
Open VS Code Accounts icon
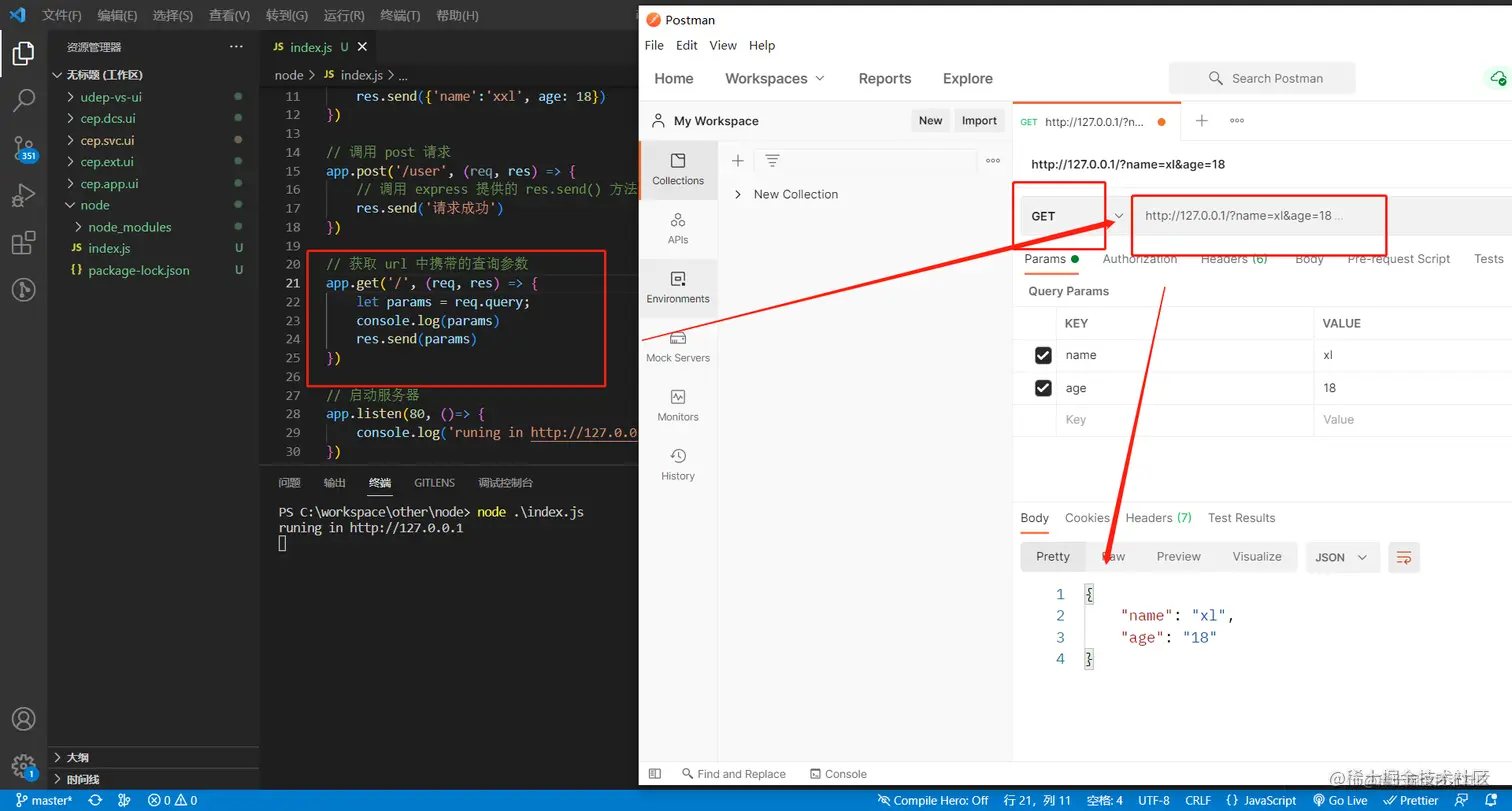pos(23,719)
